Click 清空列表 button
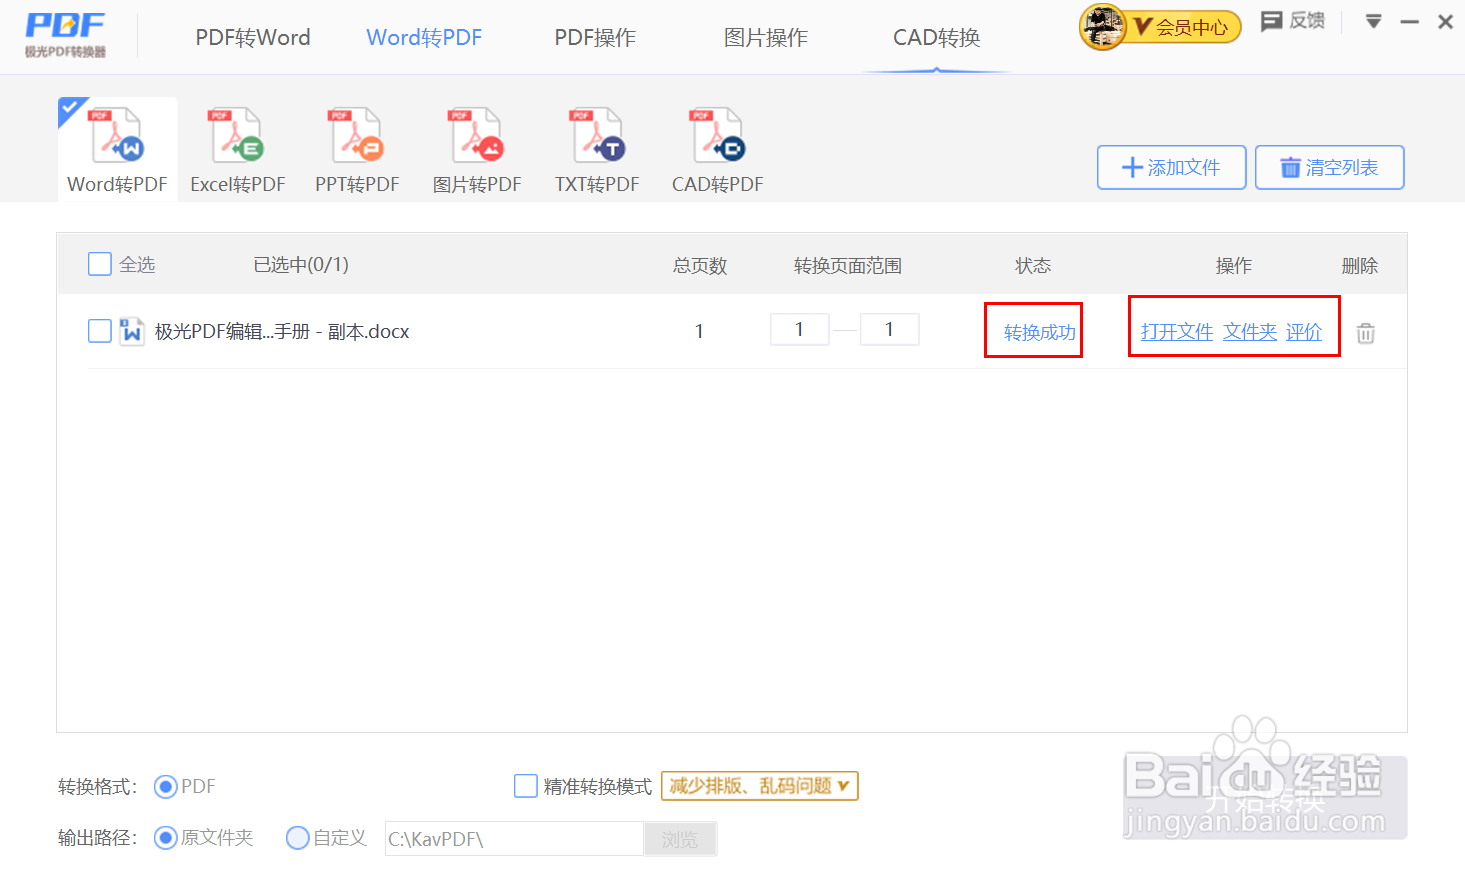This screenshot has width=1465, height=872. point(1330,167)
